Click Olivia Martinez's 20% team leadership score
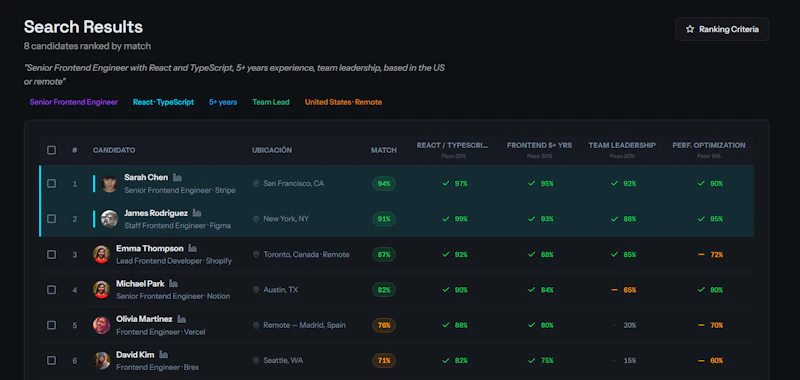The image size is (800, 380). pos(630,325)
